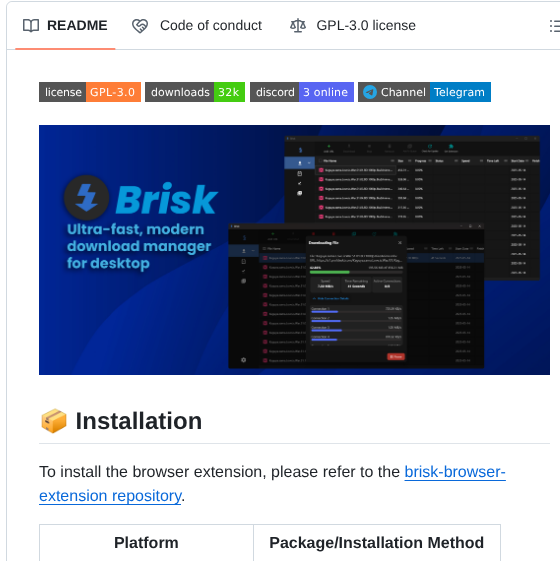This screenshot has width=560, height=561.
Task: Click the Code of conduct heart icon
Action: (x=140, y=26)
